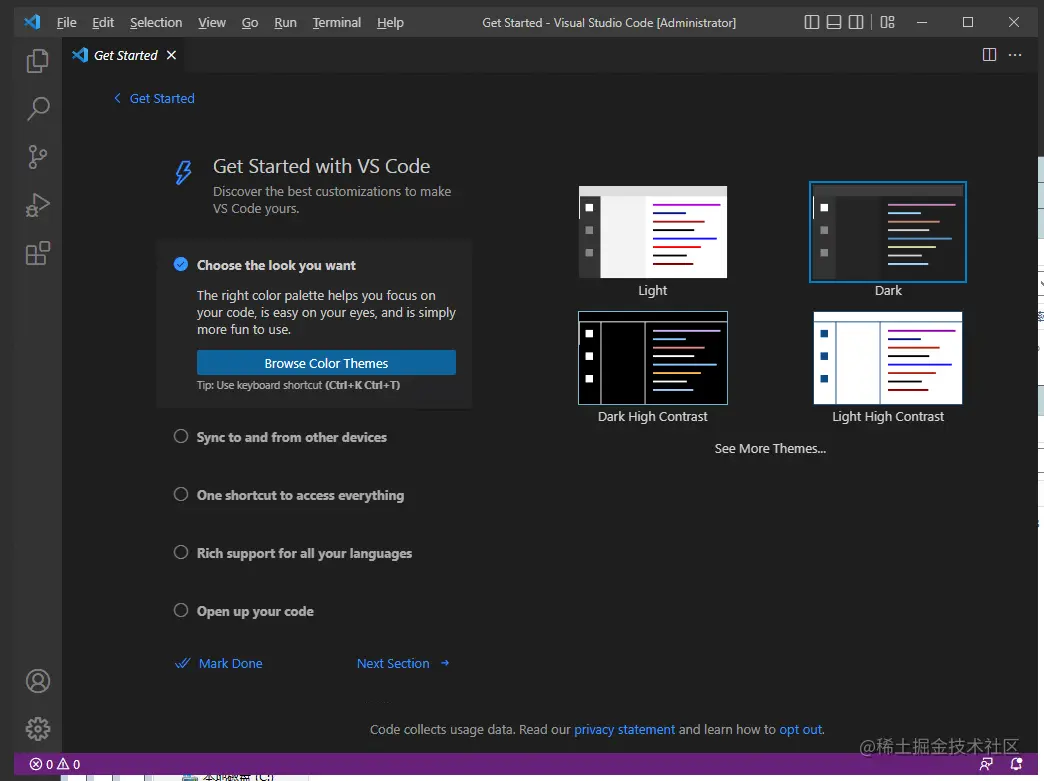Screen dimensions: 1044x781
Task: Open the Edit menu
Action: tap(103, 23)
